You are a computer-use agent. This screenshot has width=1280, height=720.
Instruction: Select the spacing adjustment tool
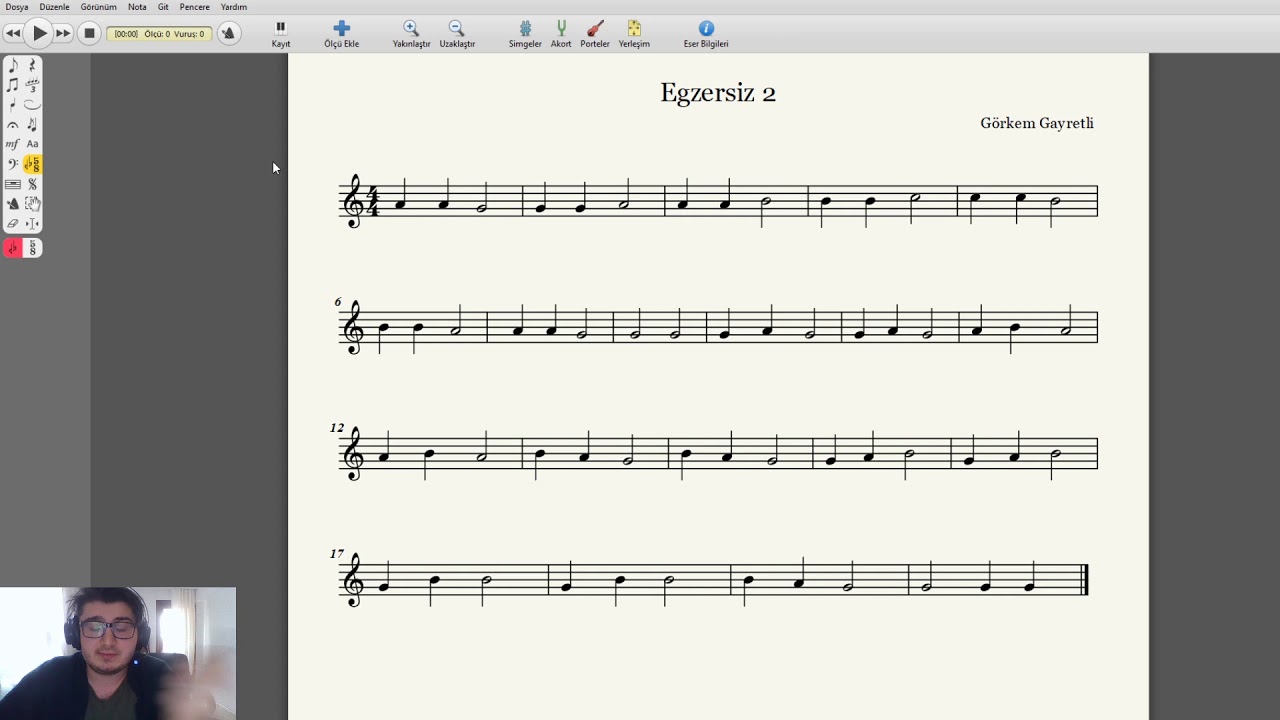coord(32,224)
